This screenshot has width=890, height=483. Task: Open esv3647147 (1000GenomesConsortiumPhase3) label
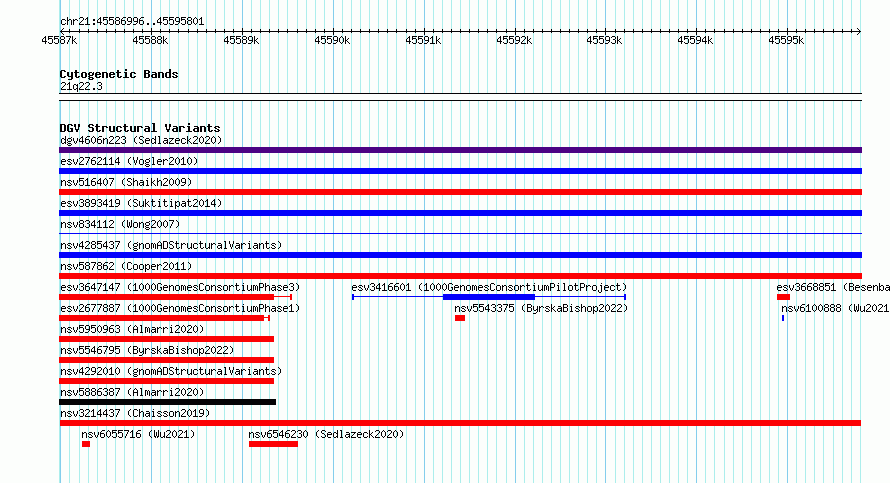(x=180, y=287)
